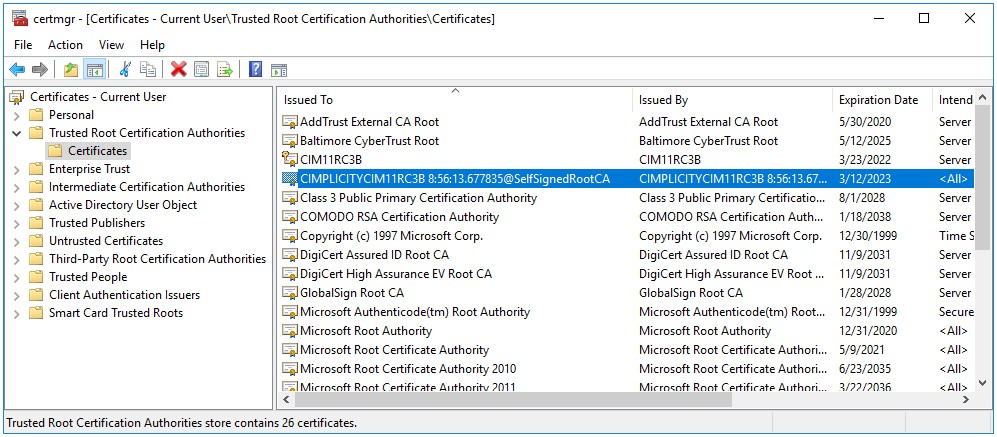The image size is (997, 437).
Task: Click the certmgr icon in the title bar
Action: pos(20,18)
